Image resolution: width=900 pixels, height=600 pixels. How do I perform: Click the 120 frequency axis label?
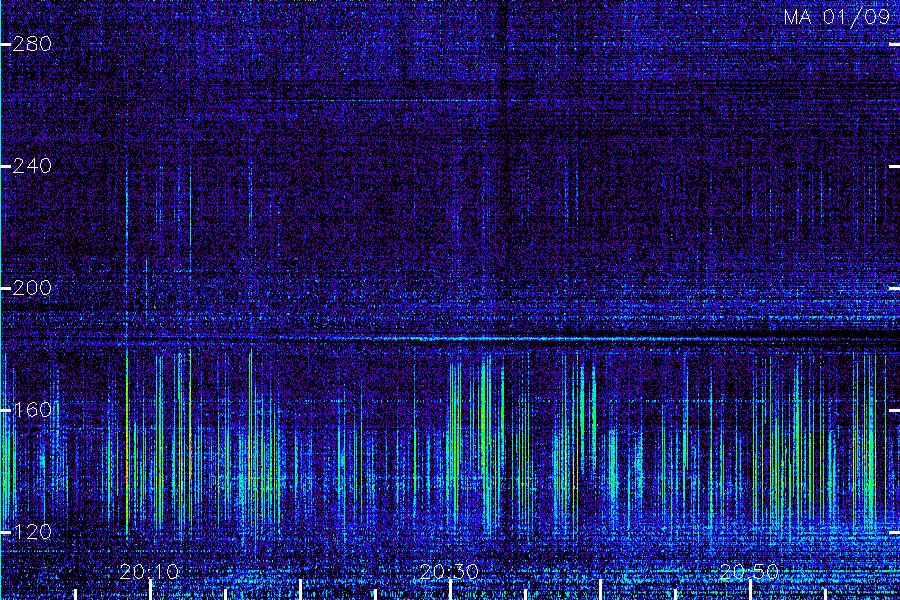pos(32,532)
